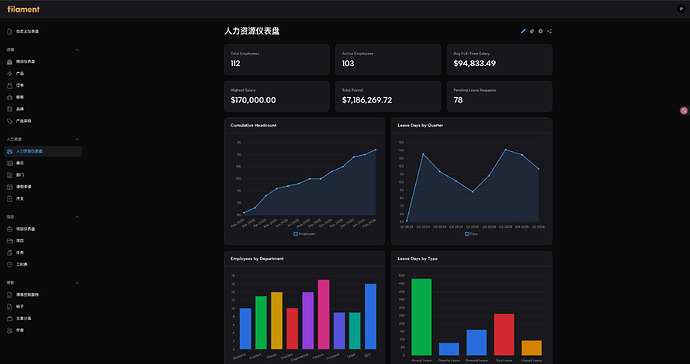This screenshot has height=364, width=690.
Task: Click the orange Unpaid Leave bar
Action: click(532, 348)
